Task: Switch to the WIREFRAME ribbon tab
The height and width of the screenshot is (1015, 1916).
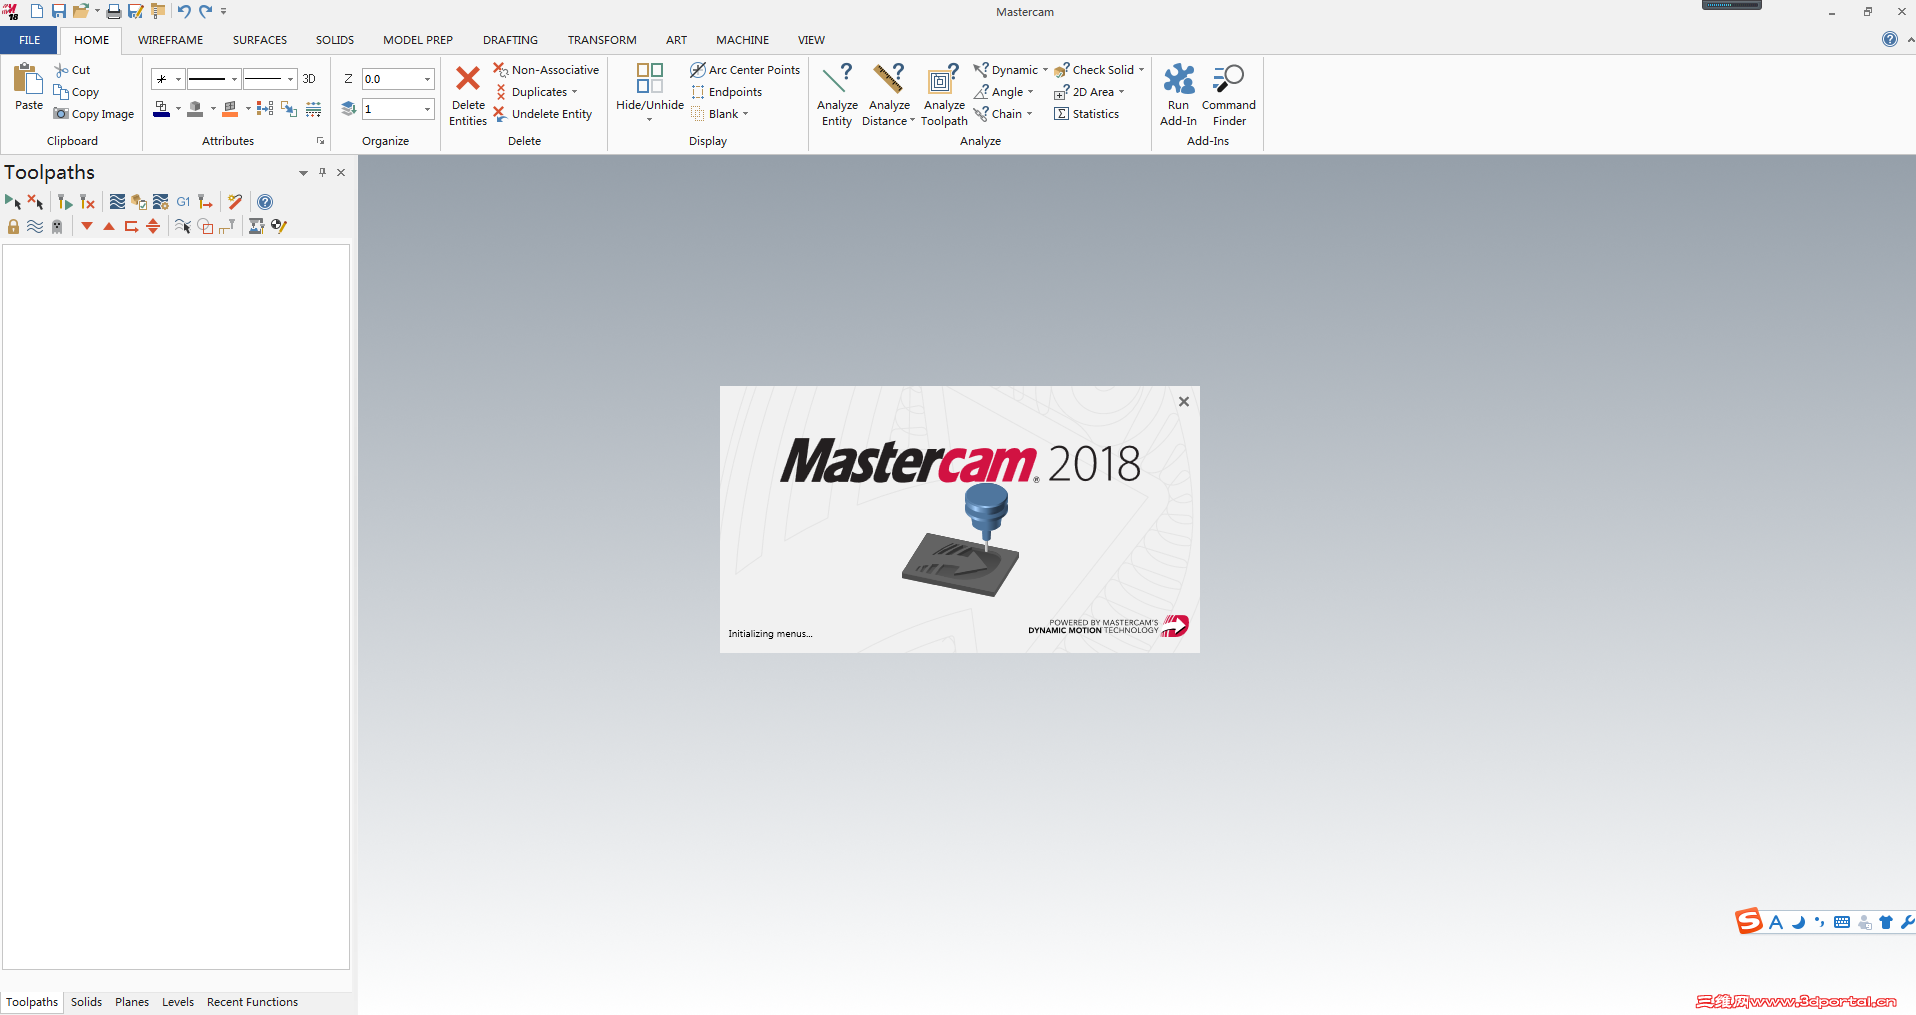Action: (x=170, y=40)
